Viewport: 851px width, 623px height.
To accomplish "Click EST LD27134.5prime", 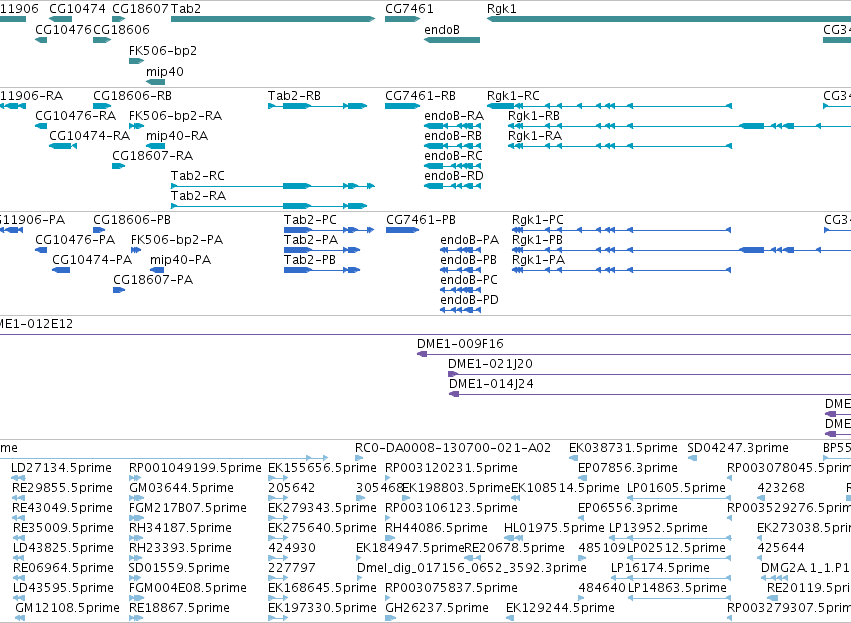I will [18, 478].
